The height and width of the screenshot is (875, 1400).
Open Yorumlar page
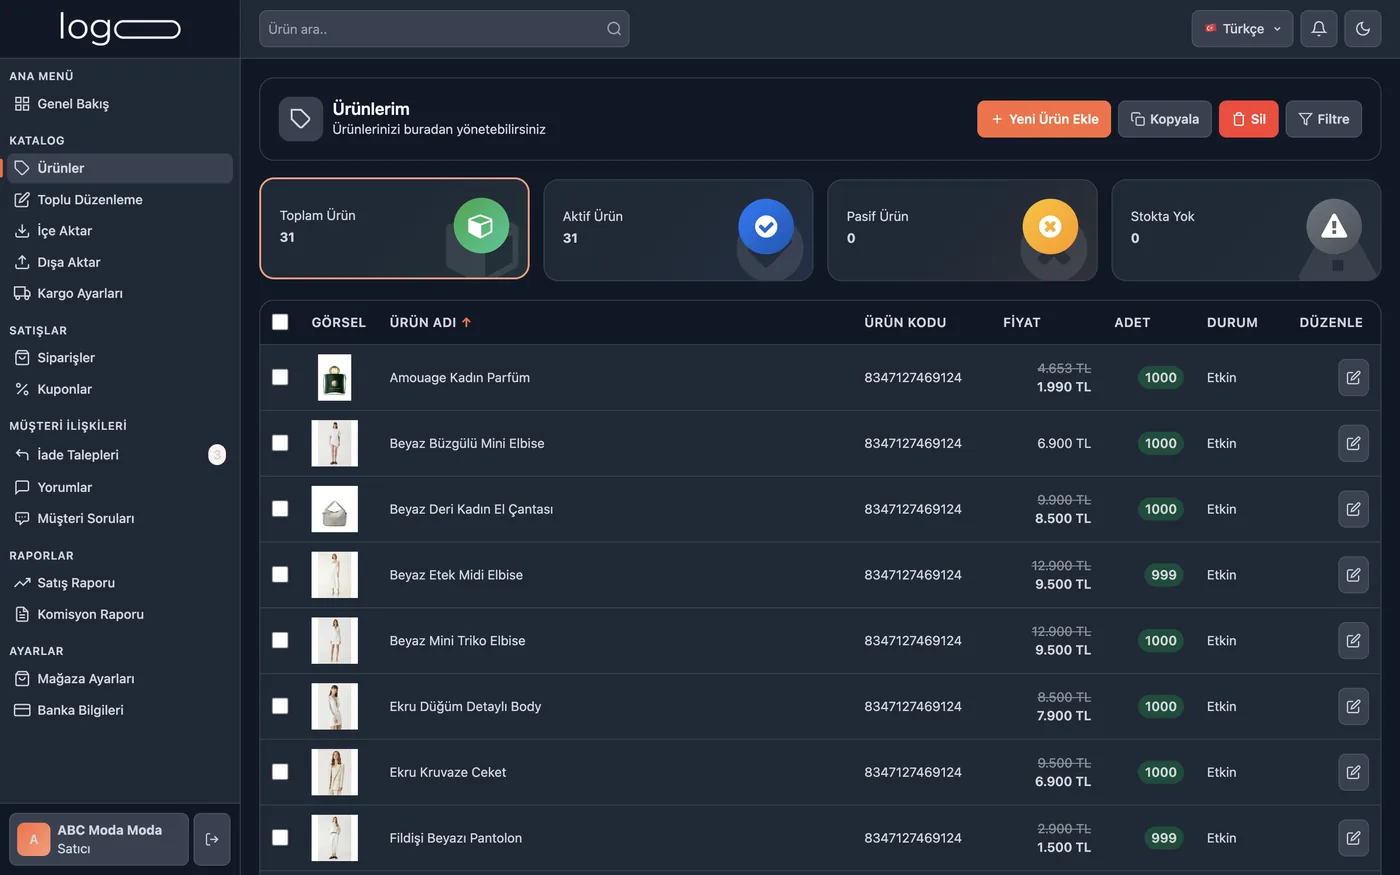click(x=120, y=487)
